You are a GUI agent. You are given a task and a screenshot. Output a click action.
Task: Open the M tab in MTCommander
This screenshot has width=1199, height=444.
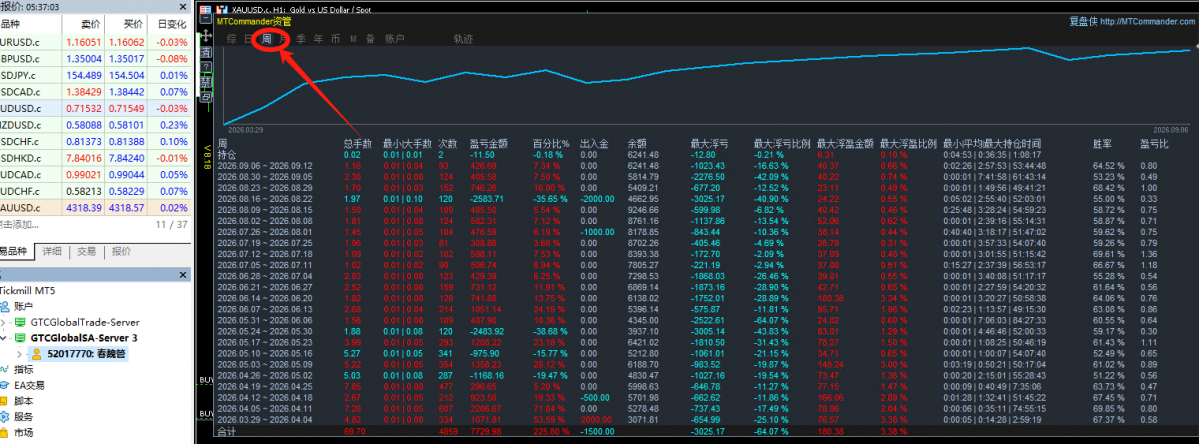[x=353, y=38]
